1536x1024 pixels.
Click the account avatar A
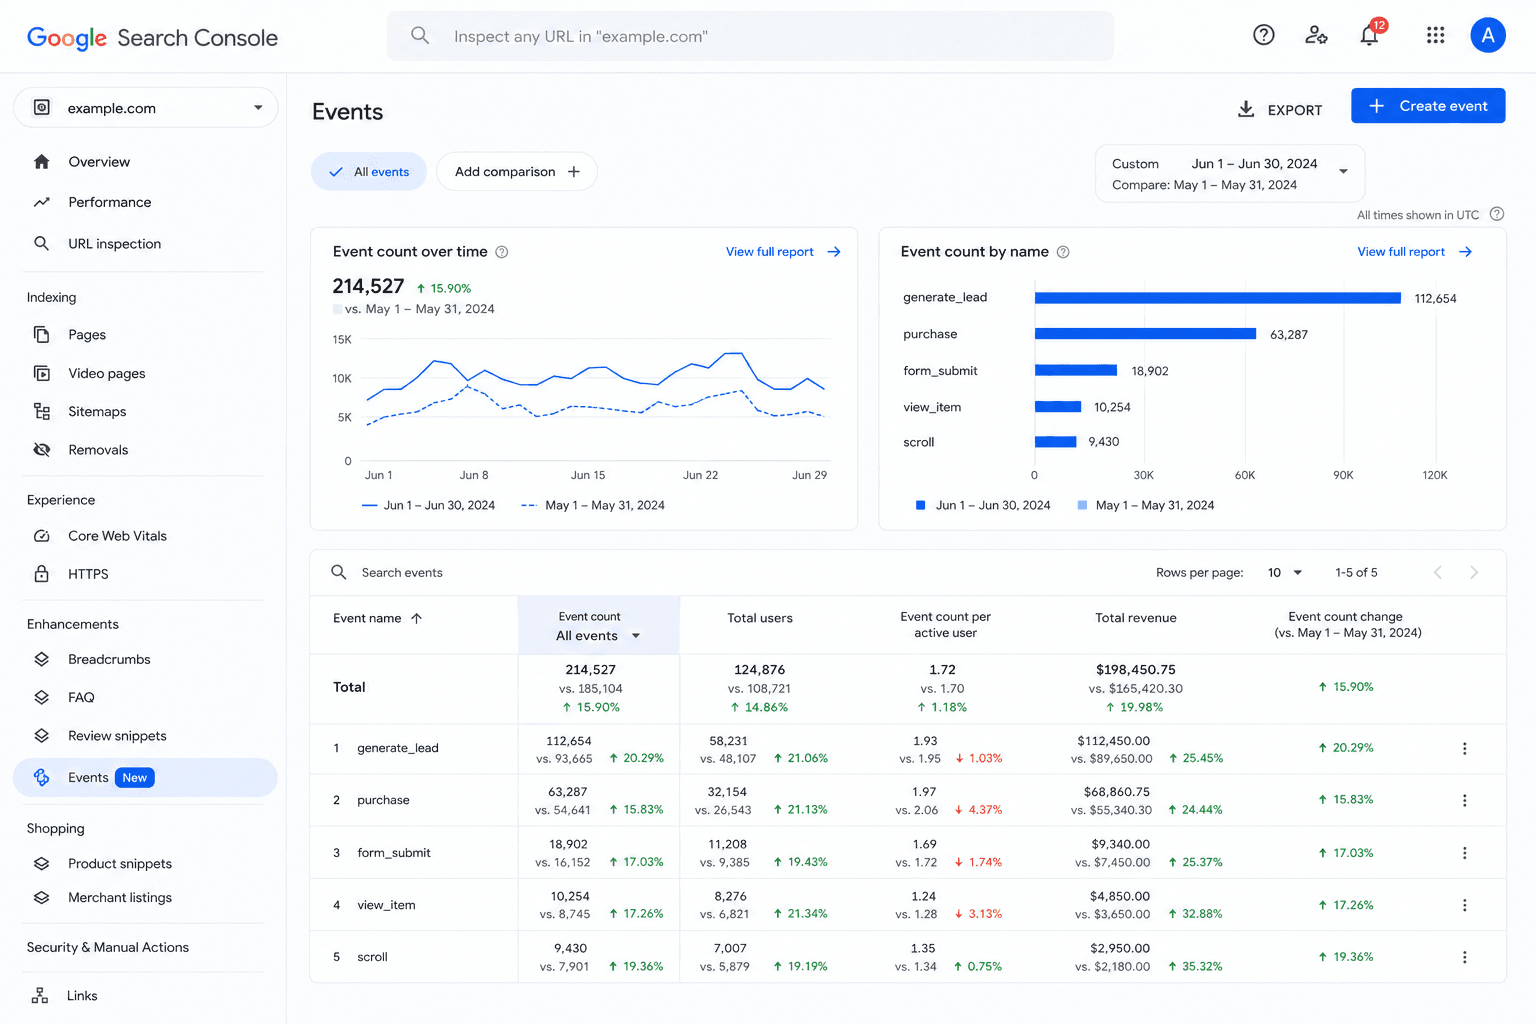point(1487,36)
